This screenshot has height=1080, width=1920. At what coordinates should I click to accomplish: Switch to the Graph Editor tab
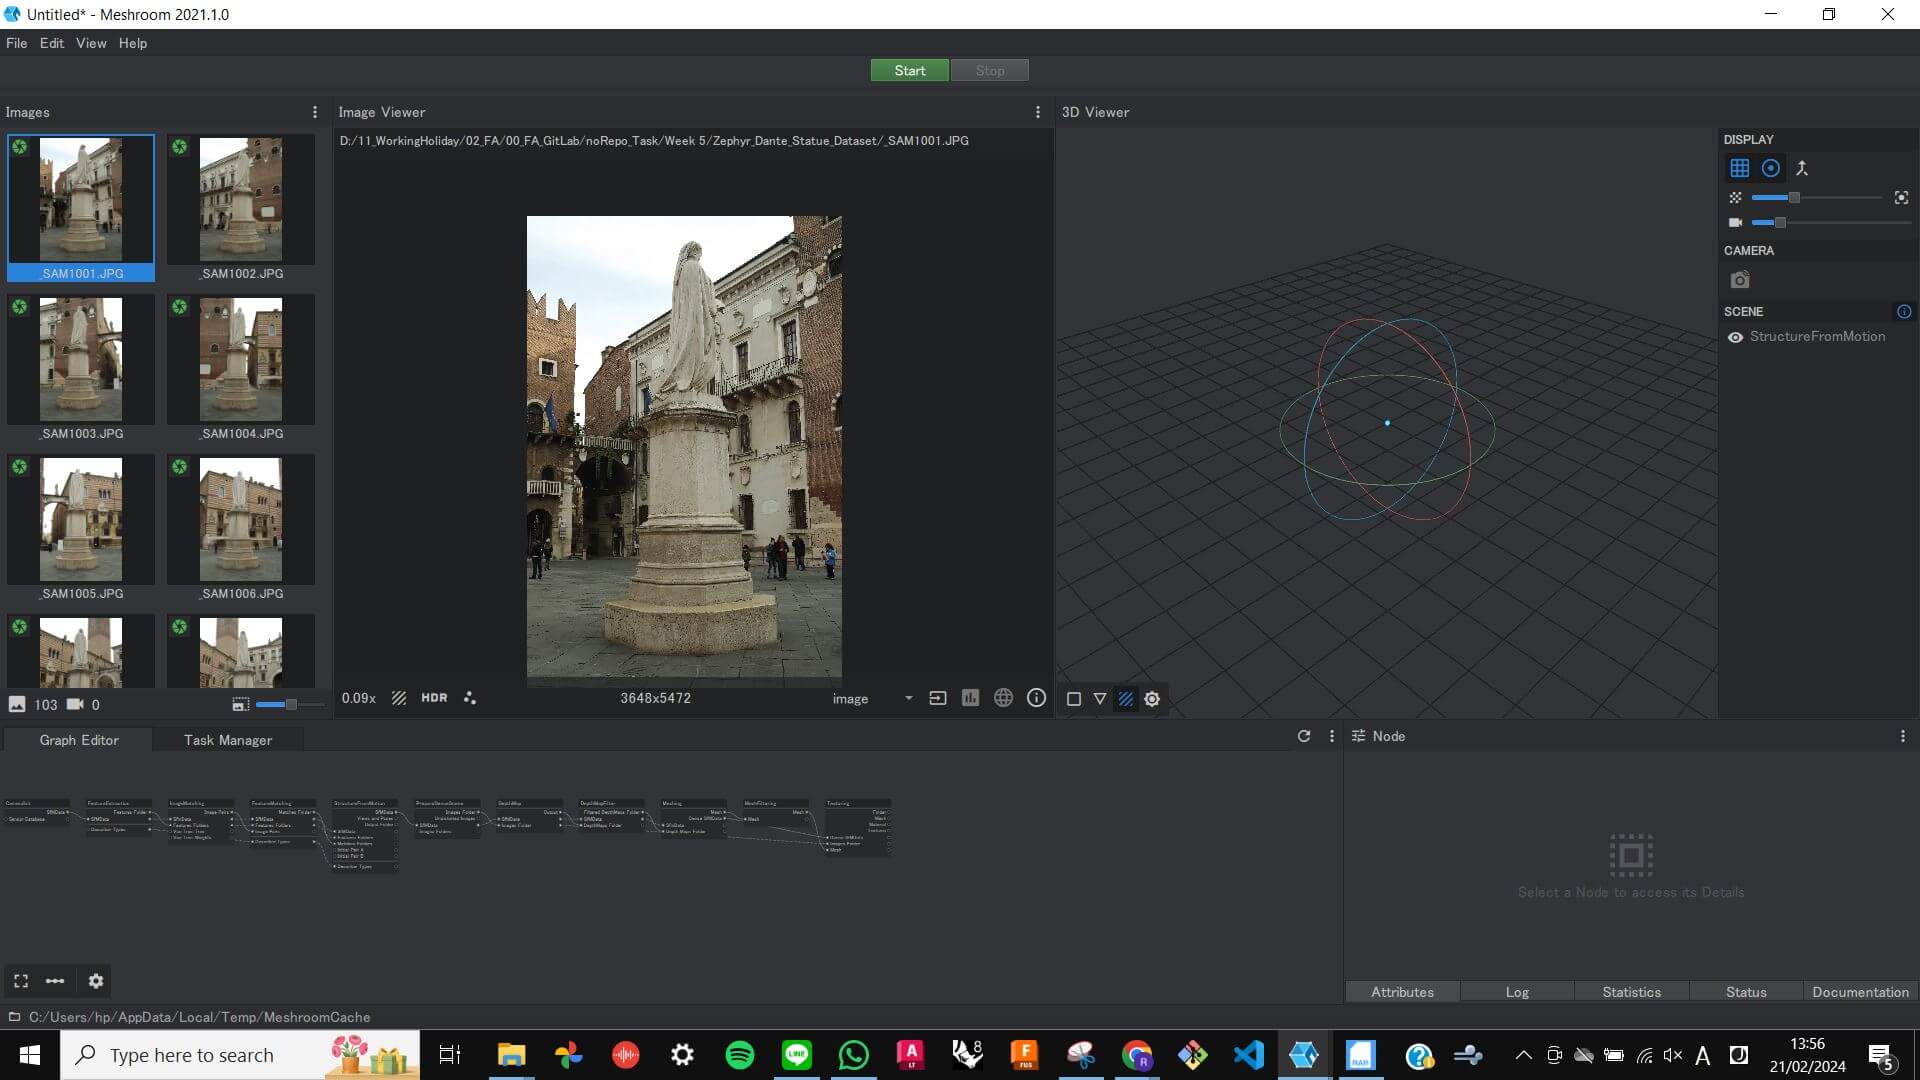point(78,740)
